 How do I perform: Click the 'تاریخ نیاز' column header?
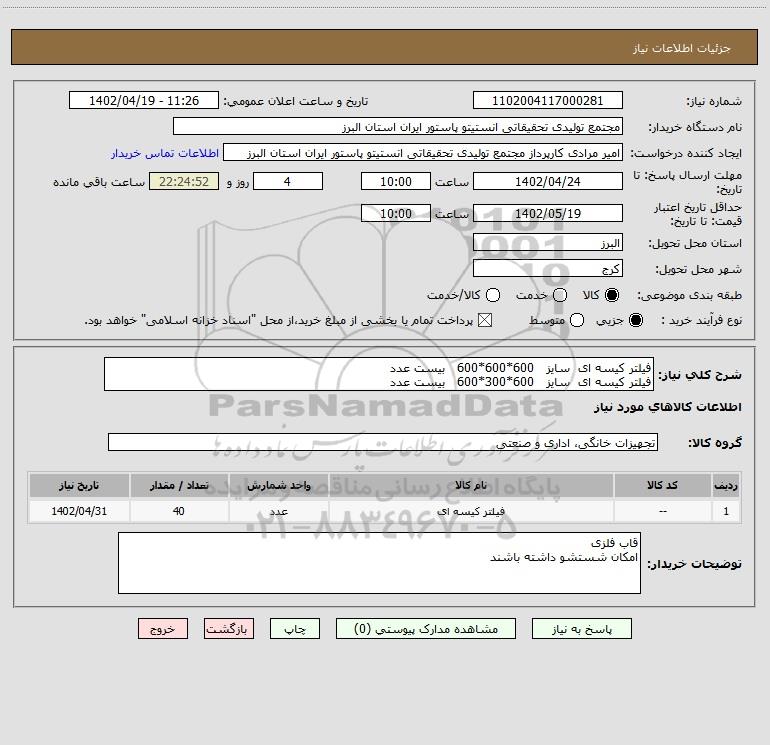(x=79, y=485)
